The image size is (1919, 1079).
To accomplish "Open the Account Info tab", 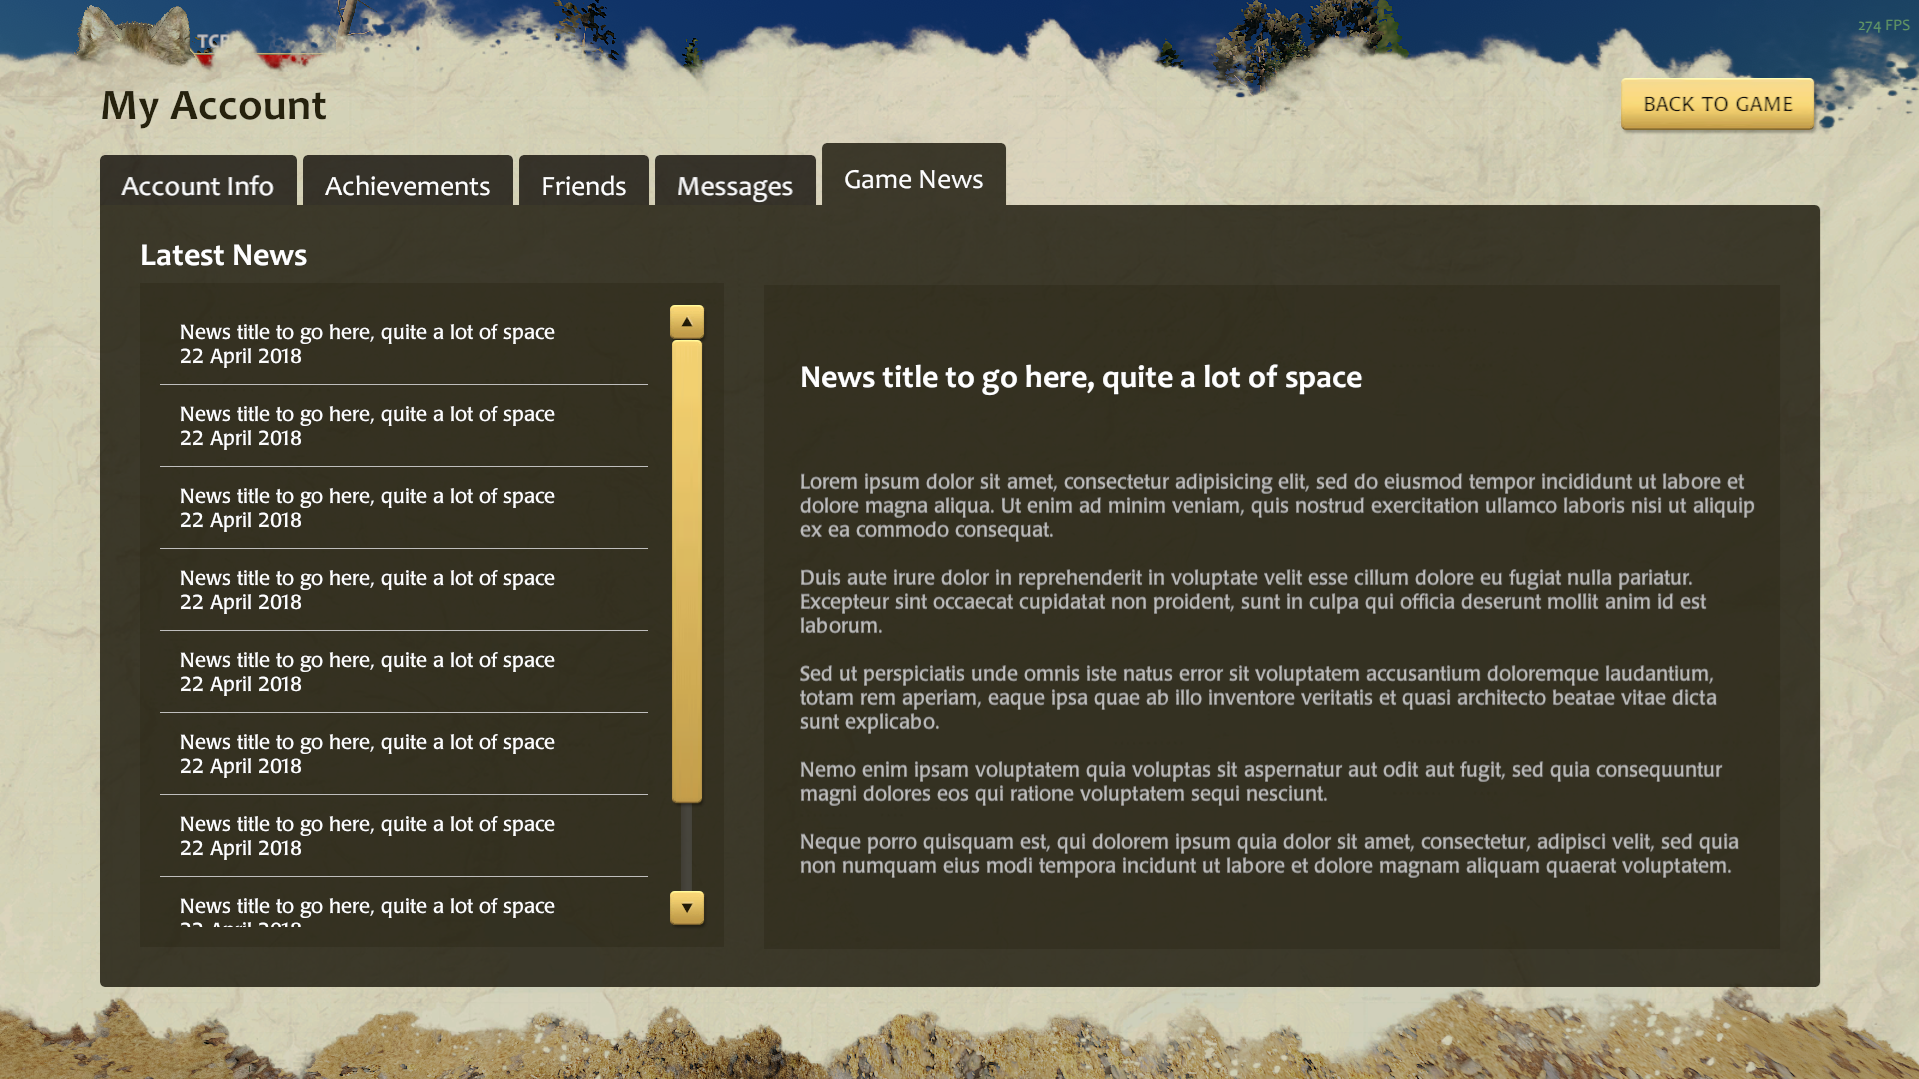I will pyautogui.click(x=198, y=182).
